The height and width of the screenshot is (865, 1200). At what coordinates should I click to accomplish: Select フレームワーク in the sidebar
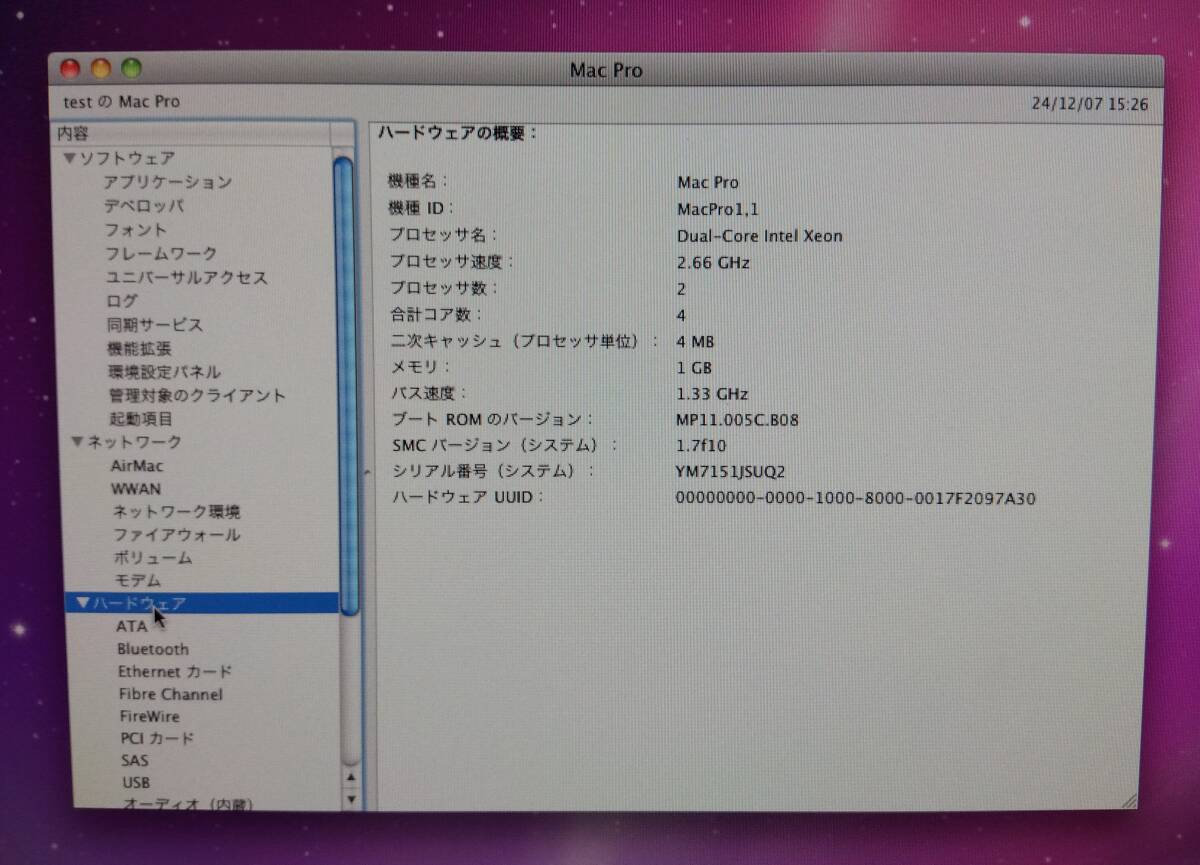(161, 254)
